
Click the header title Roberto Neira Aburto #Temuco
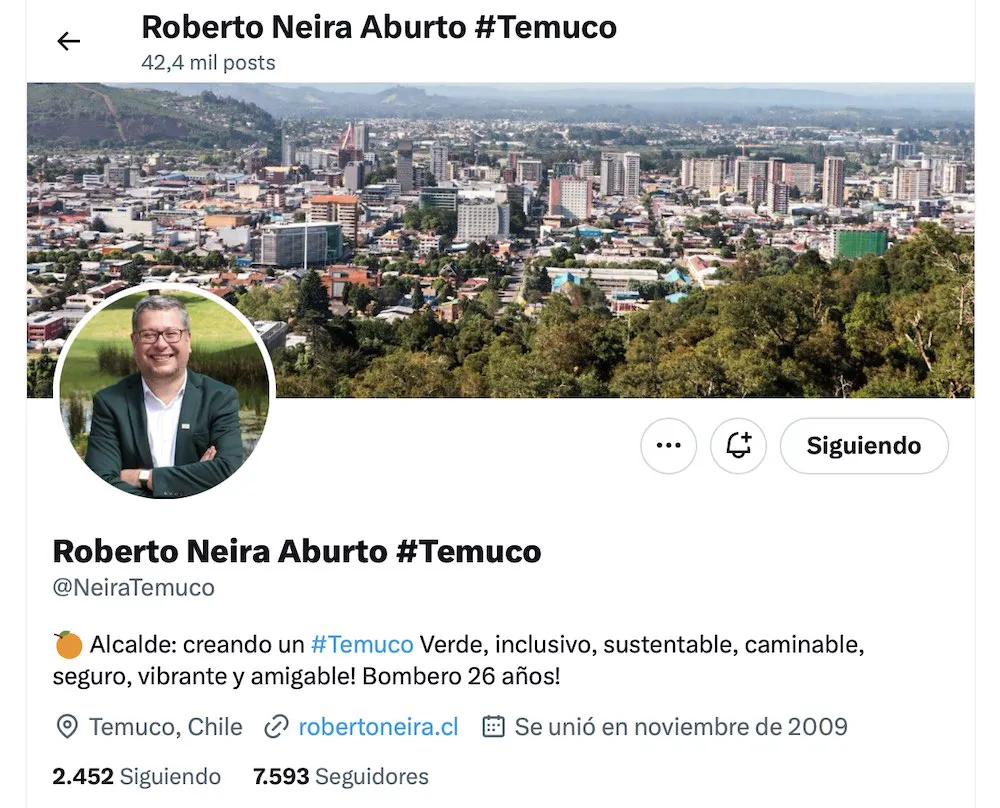pyautogui.click(x=379, y=27)
